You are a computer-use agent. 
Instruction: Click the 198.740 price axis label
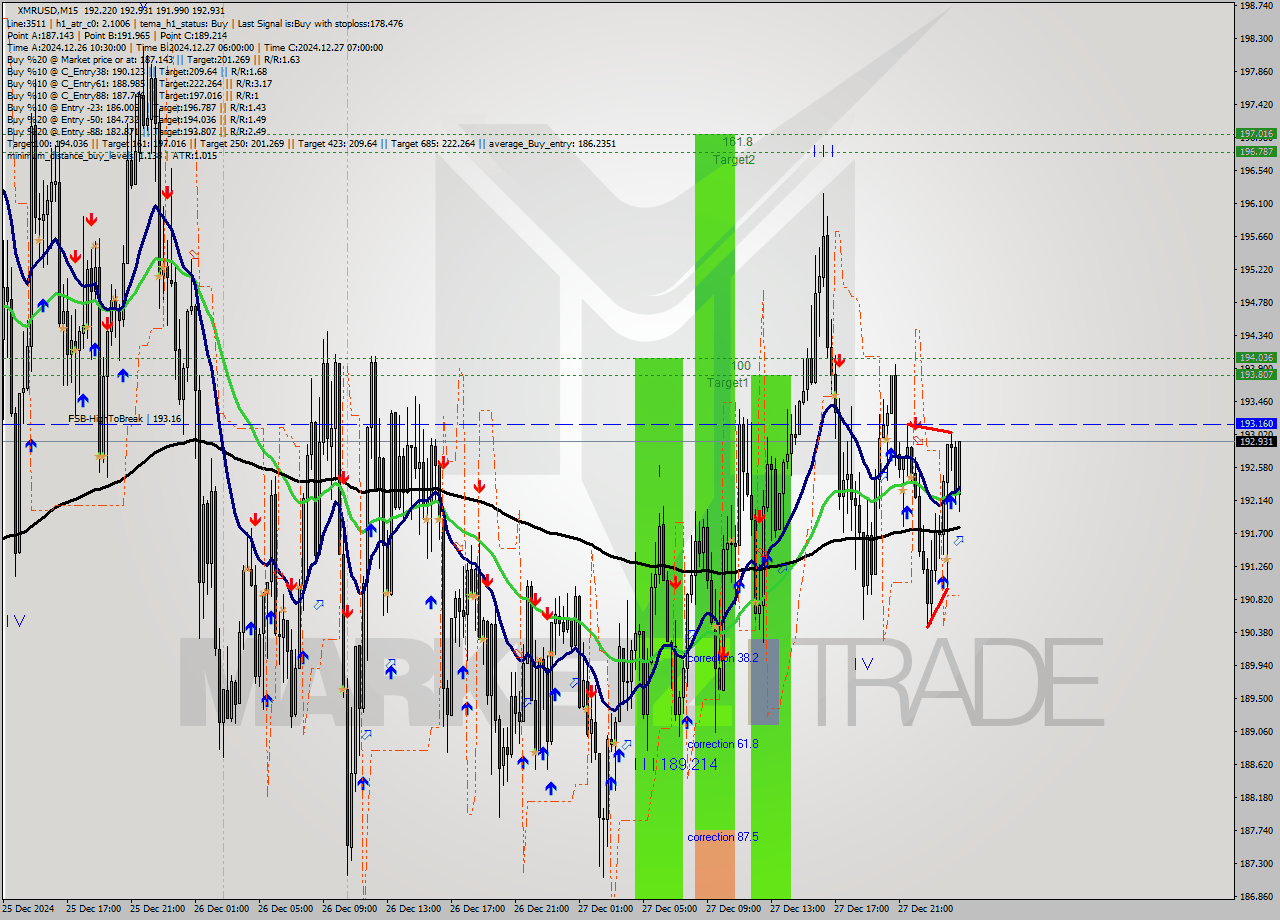click(x=1256, y=6)
